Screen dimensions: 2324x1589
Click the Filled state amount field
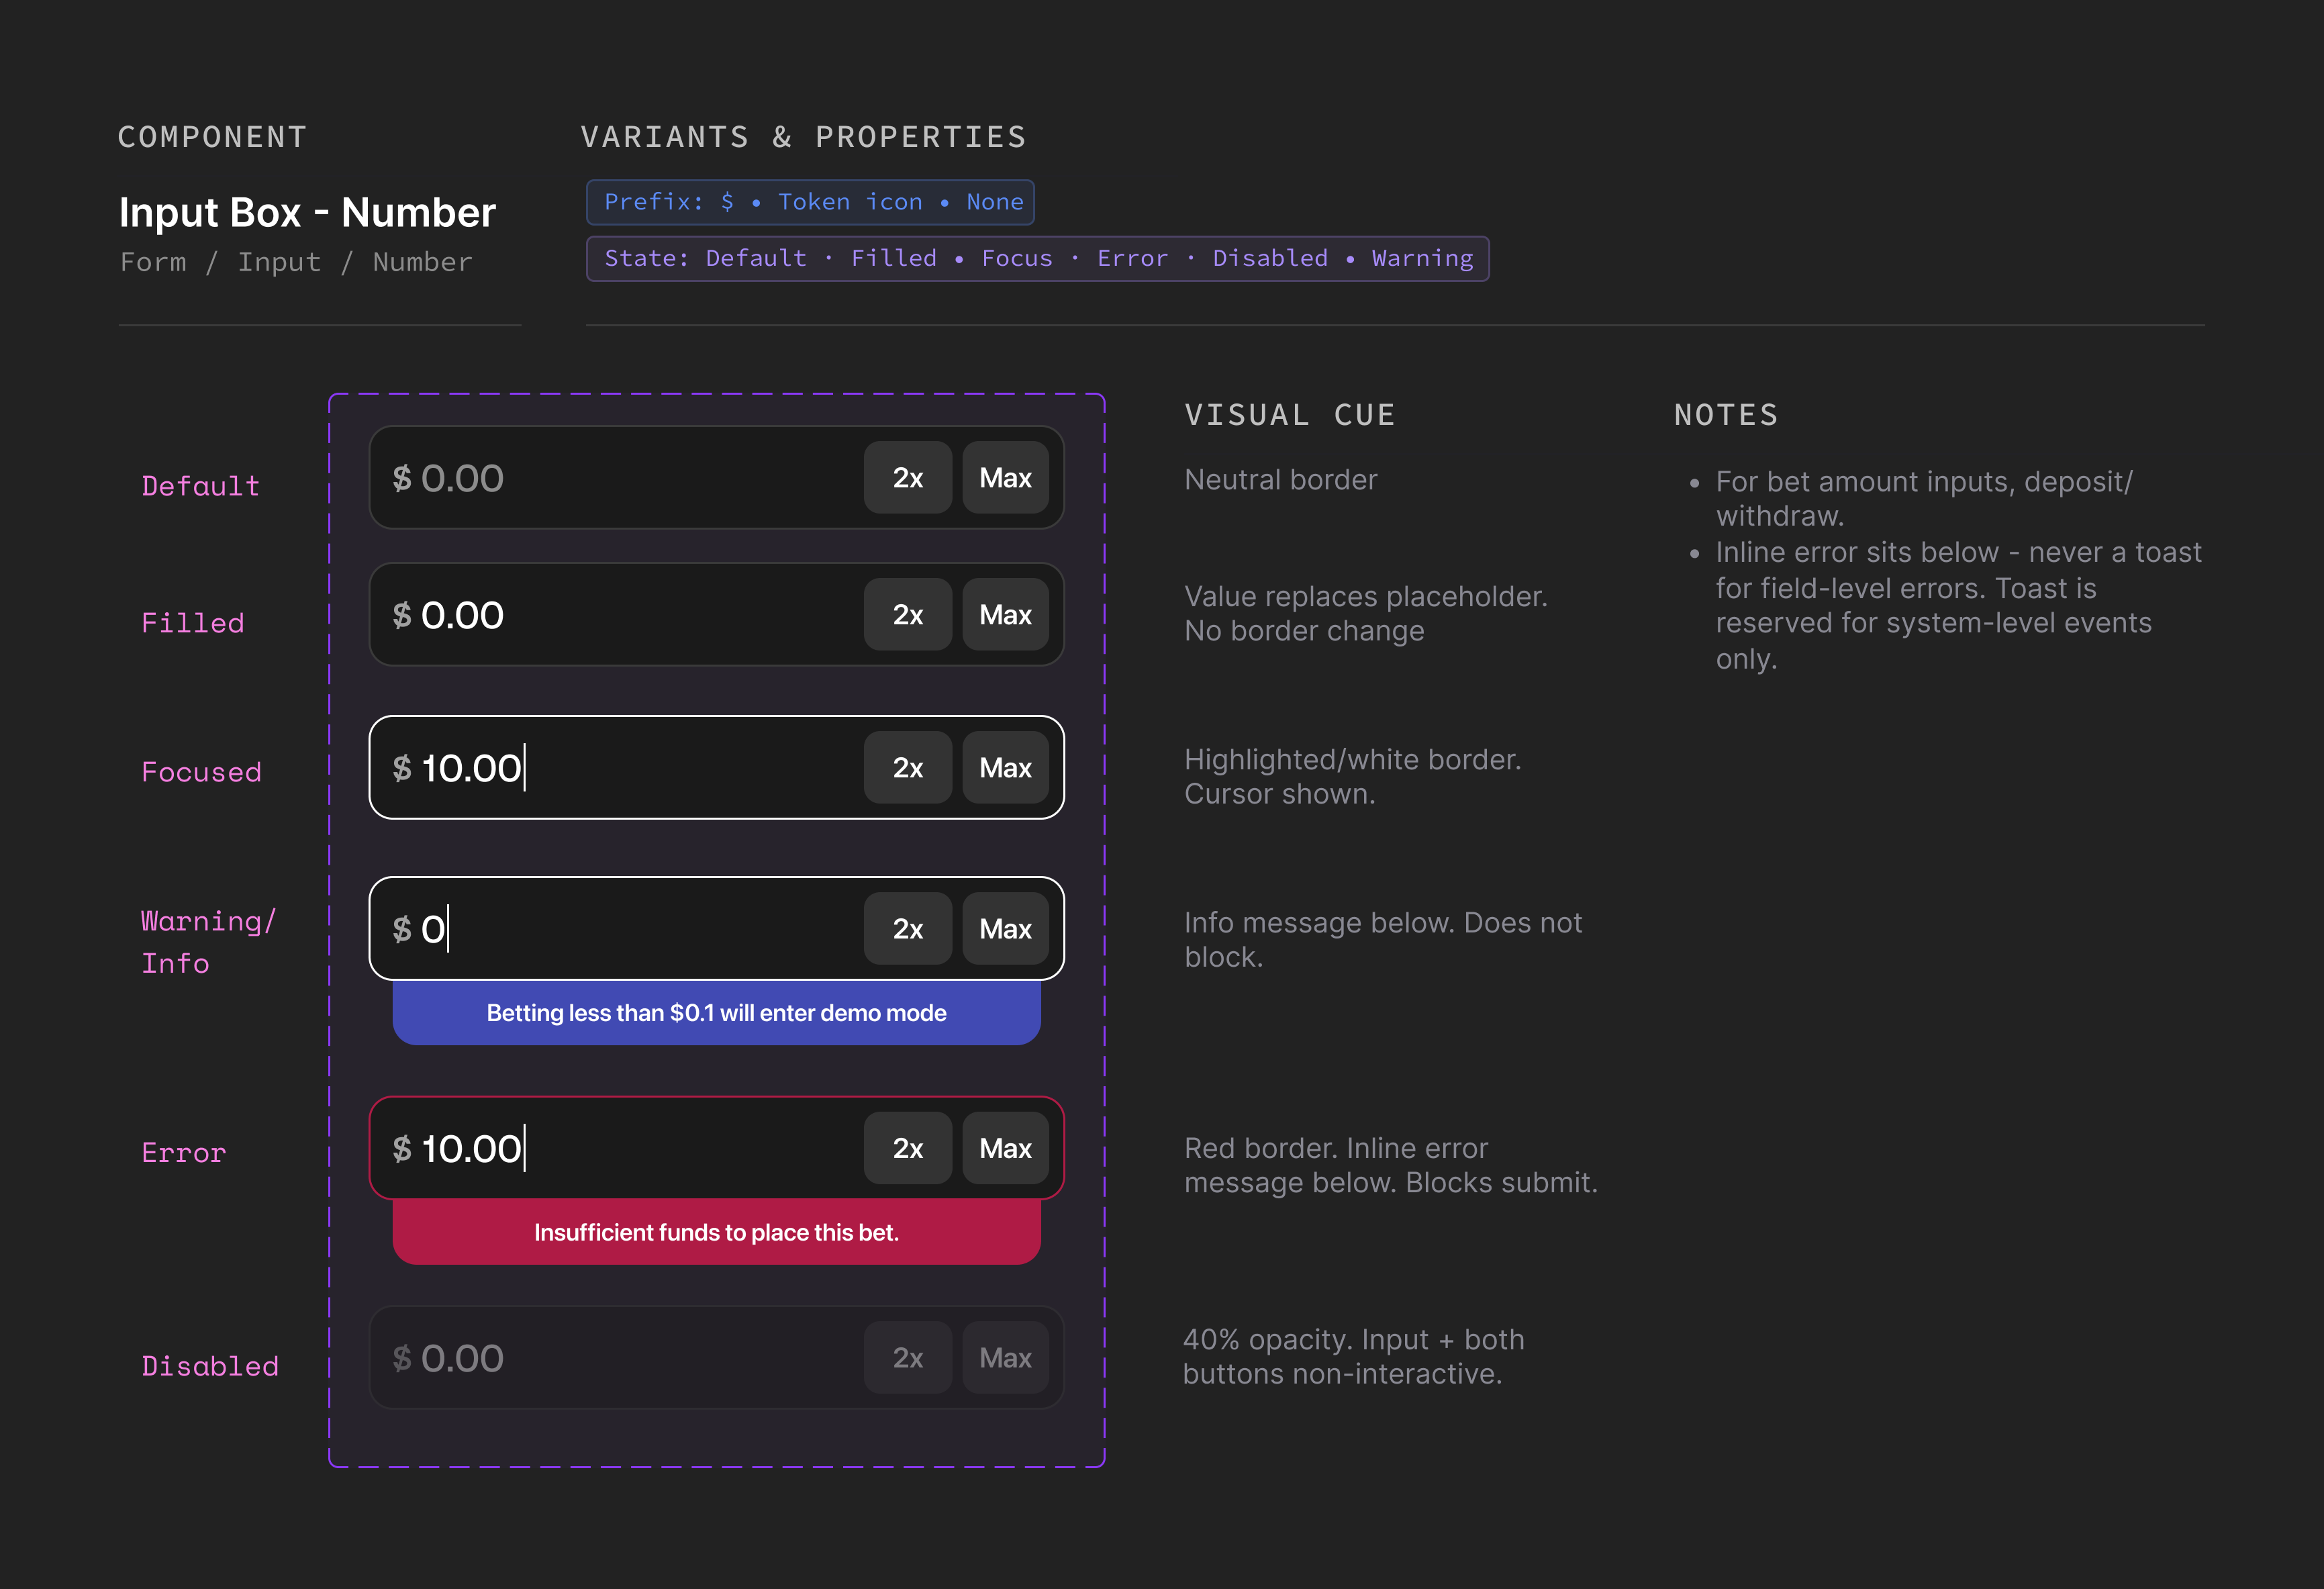tap(620, 615)
